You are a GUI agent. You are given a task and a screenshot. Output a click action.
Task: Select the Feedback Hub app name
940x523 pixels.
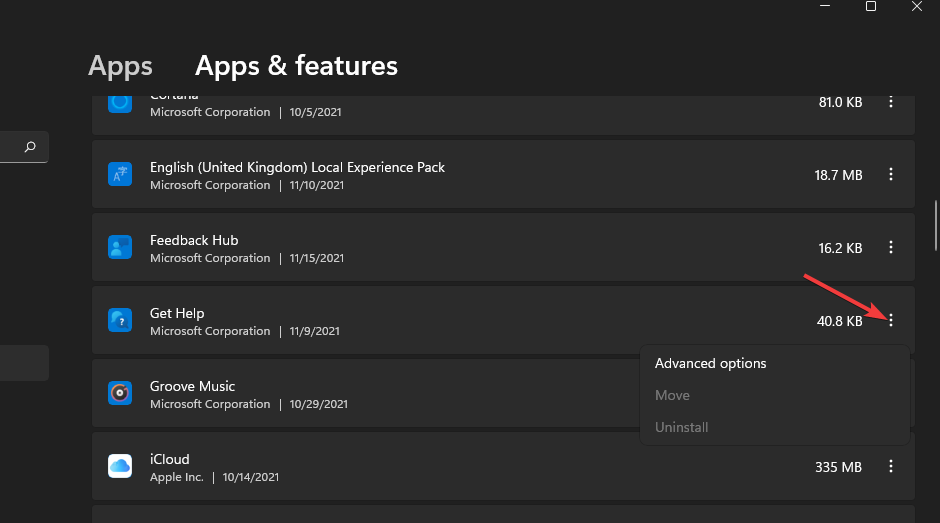click(194, 241)
